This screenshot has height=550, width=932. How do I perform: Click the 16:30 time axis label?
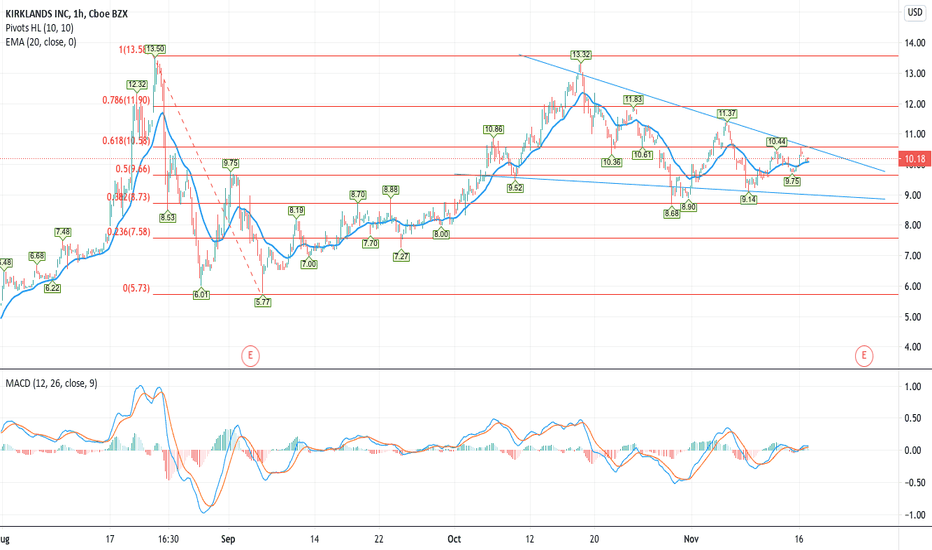point(168,539)
